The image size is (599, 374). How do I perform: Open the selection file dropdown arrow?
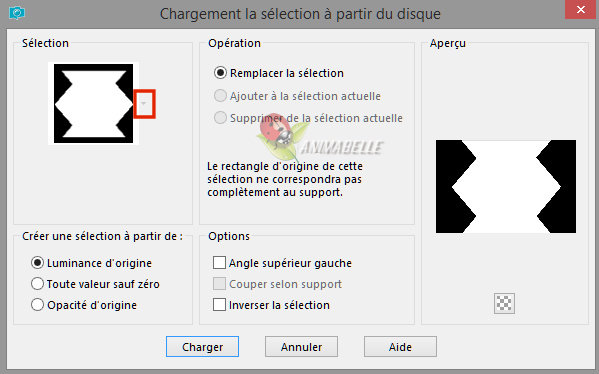point(144,104)
